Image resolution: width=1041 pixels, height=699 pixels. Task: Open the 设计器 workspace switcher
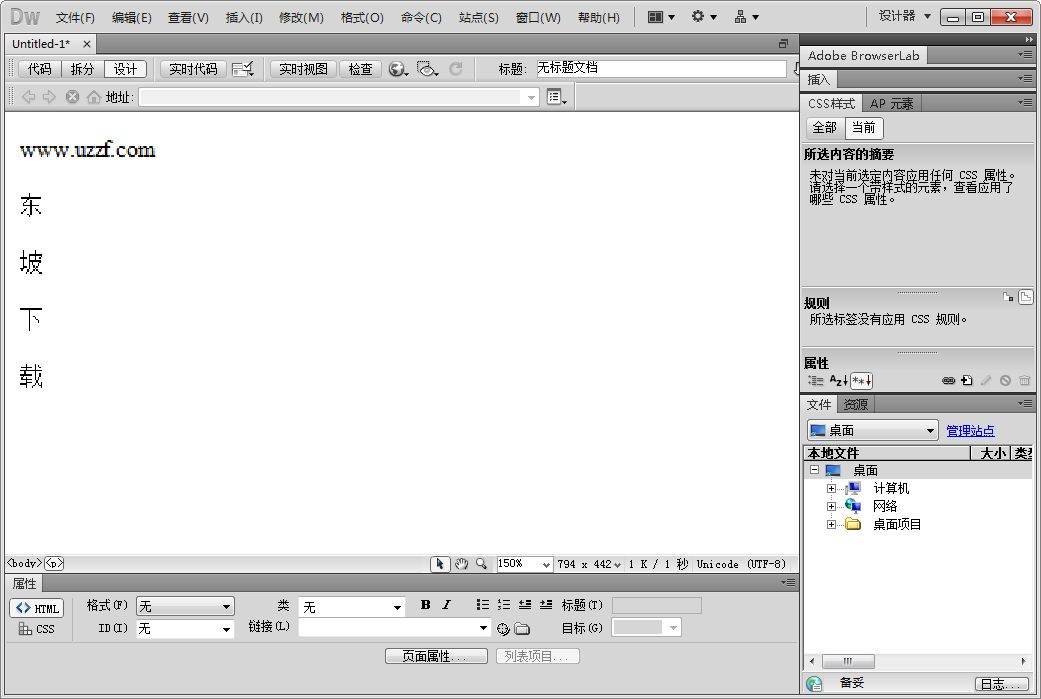click(x=905, y=16)
